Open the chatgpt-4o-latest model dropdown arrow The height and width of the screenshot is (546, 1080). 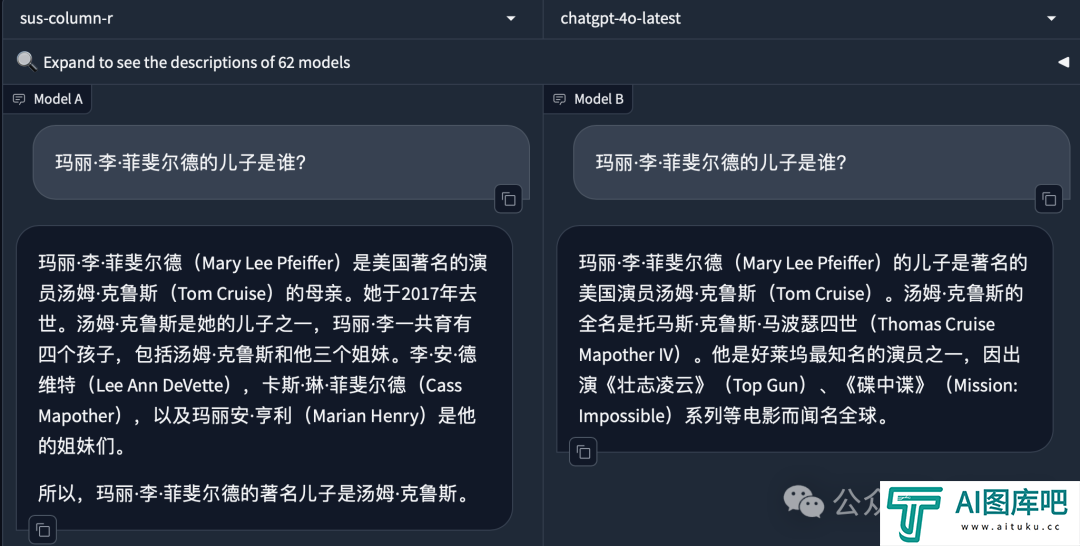point(1051,19)
